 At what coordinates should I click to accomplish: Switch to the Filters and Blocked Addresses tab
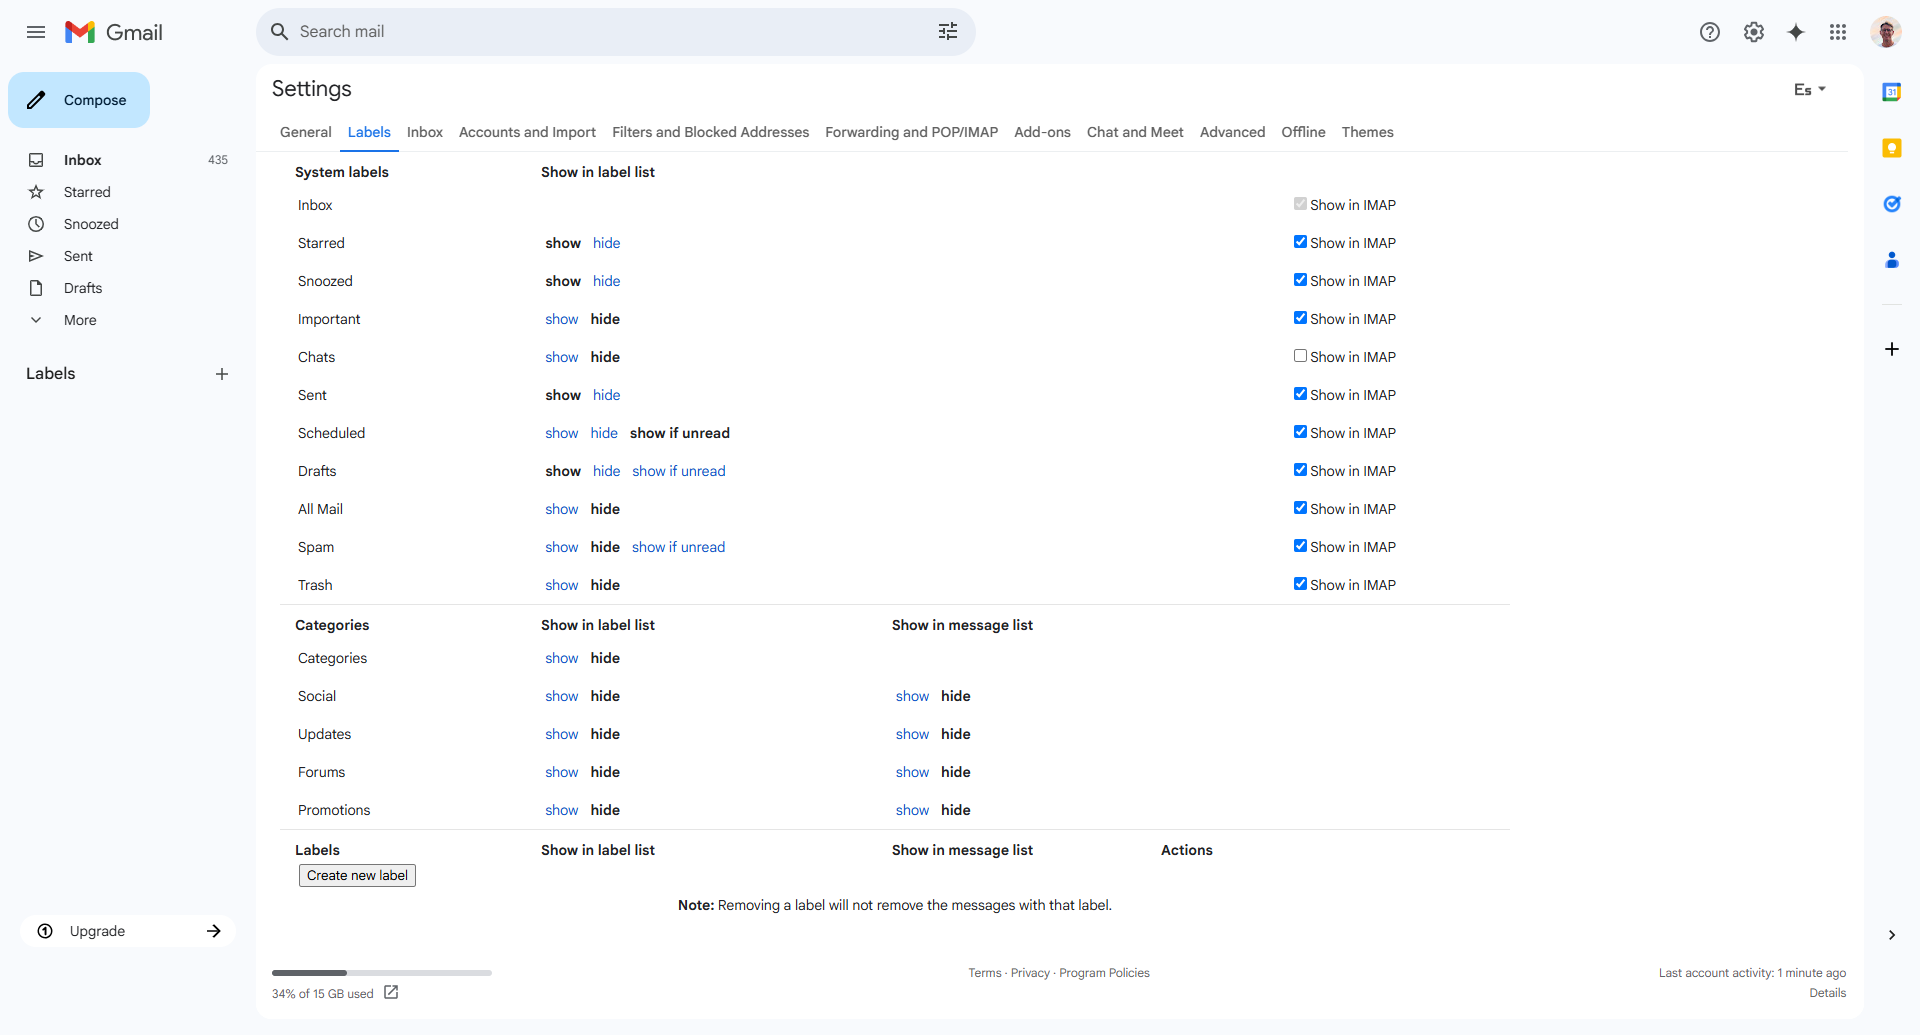710,132
